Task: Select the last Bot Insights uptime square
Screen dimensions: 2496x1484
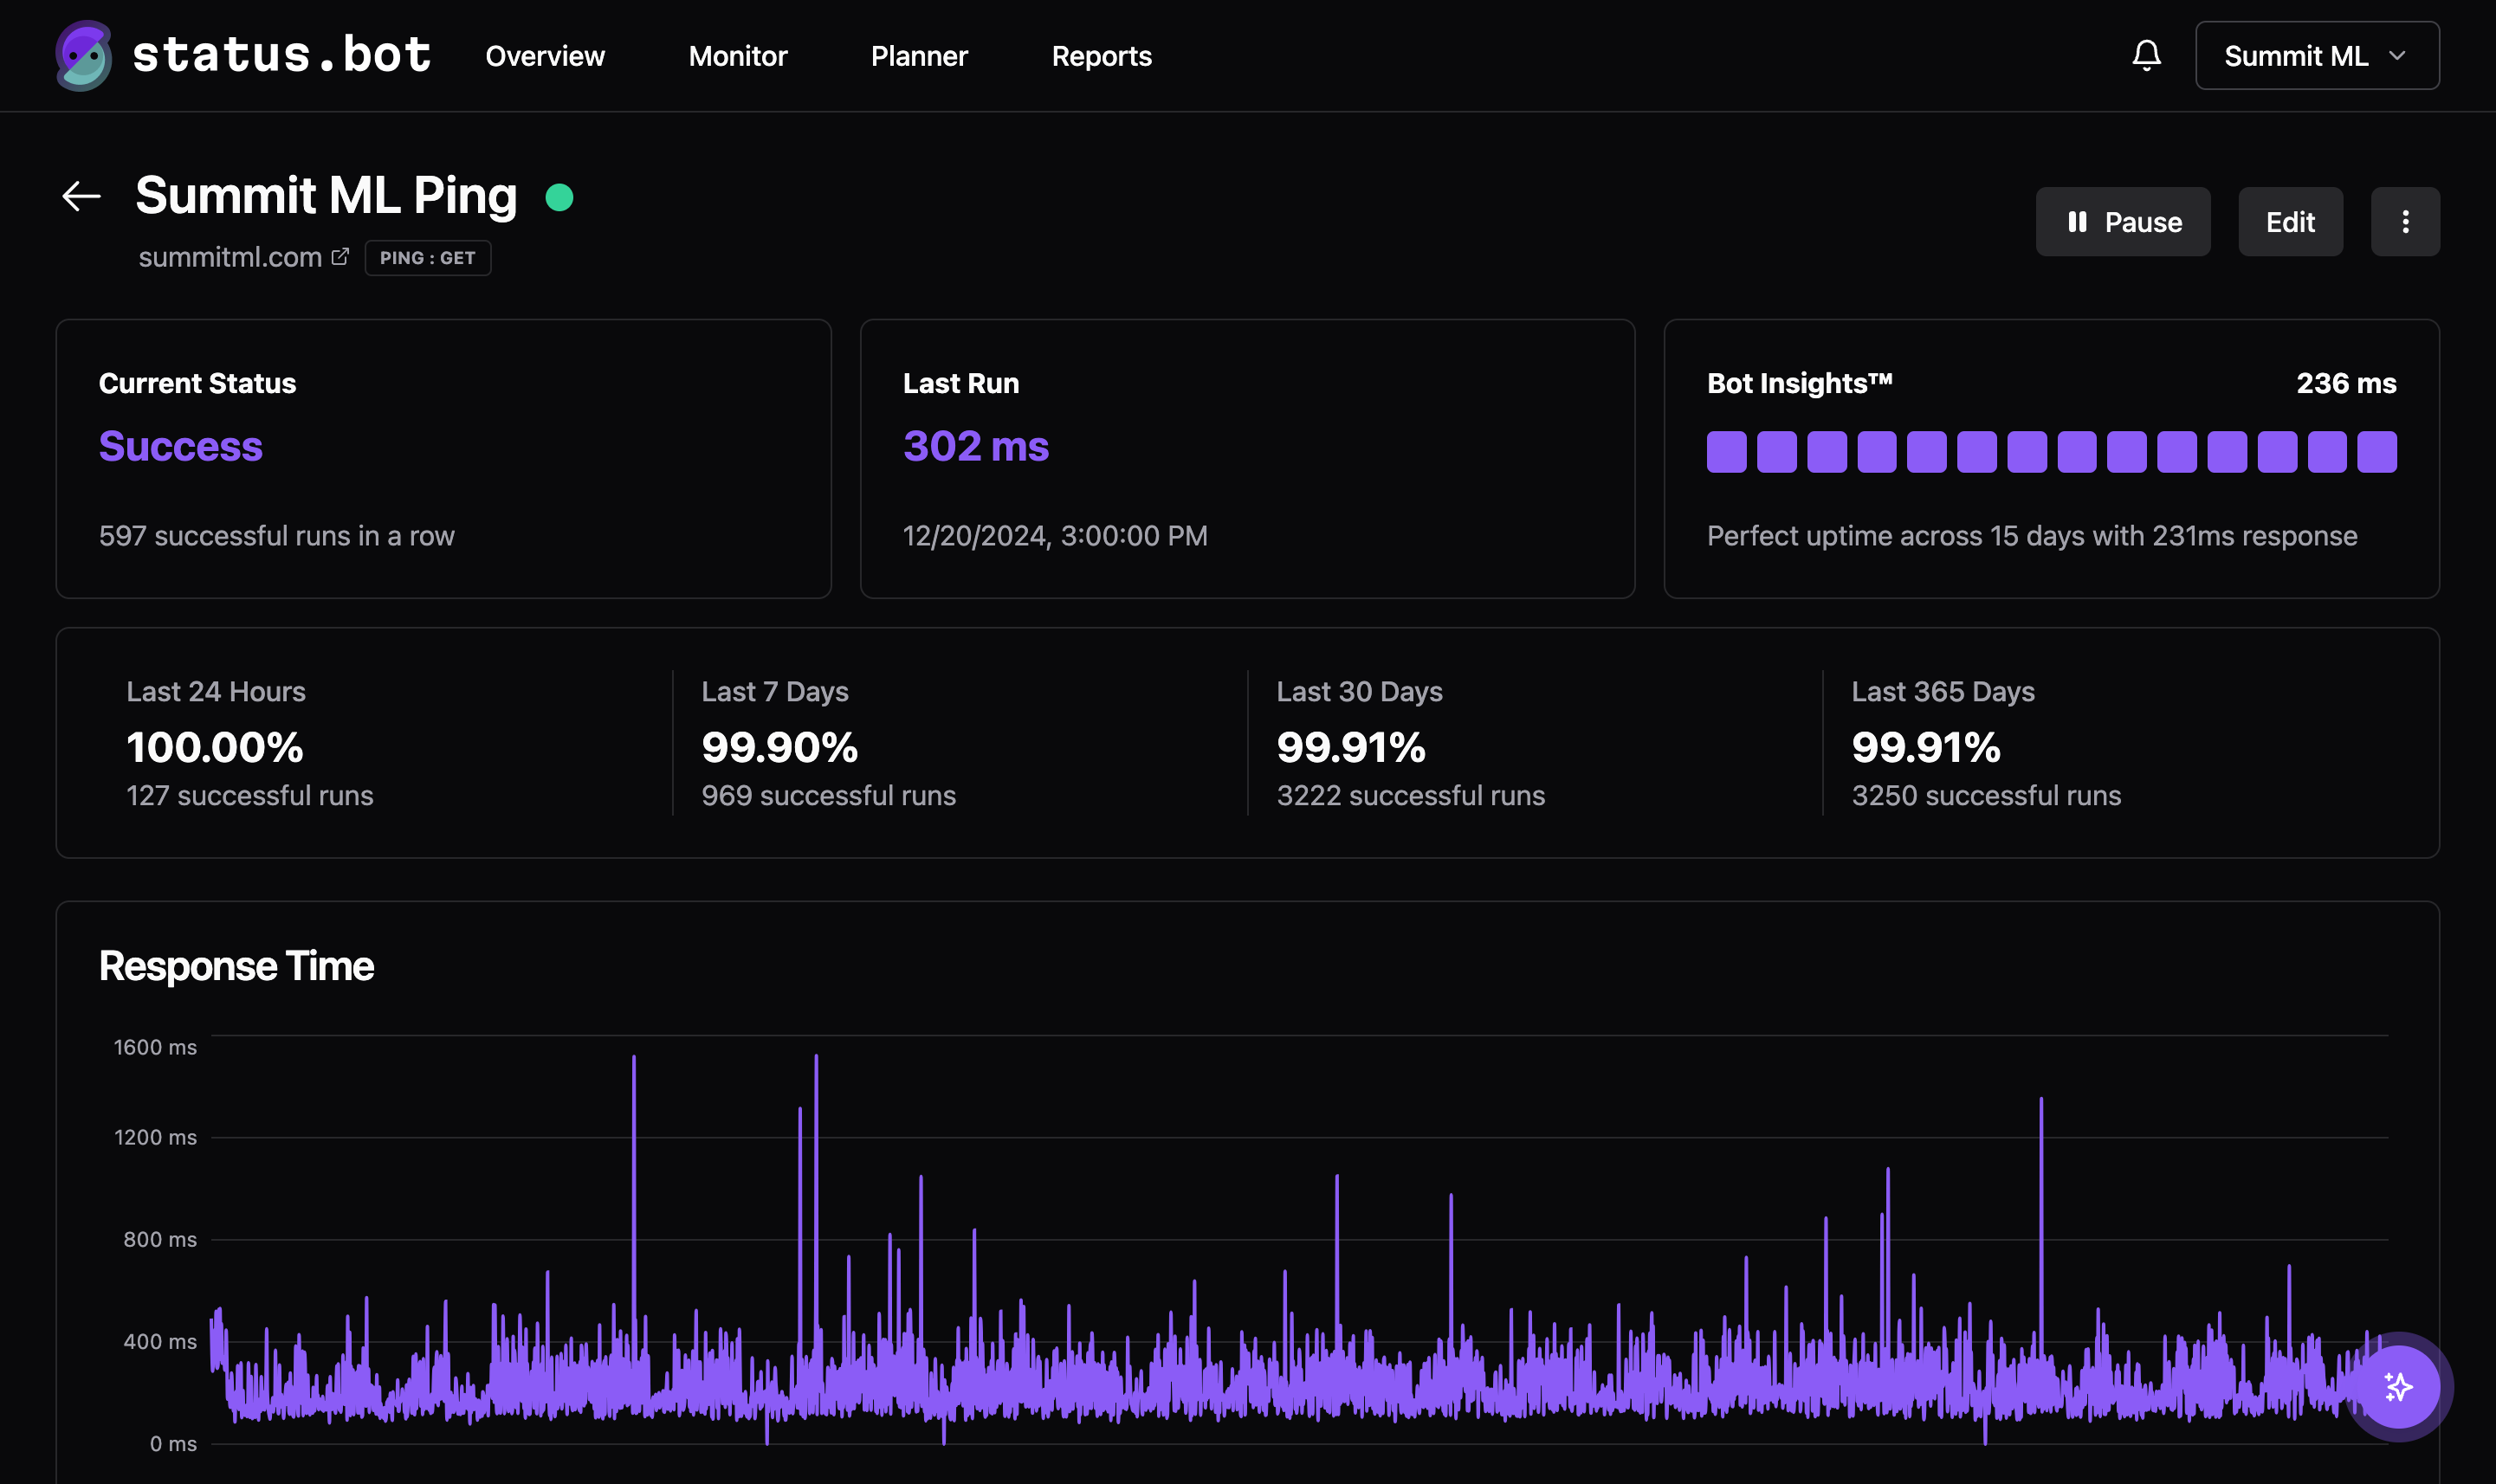Action: pyautogui.click(x=2377, y=452)
